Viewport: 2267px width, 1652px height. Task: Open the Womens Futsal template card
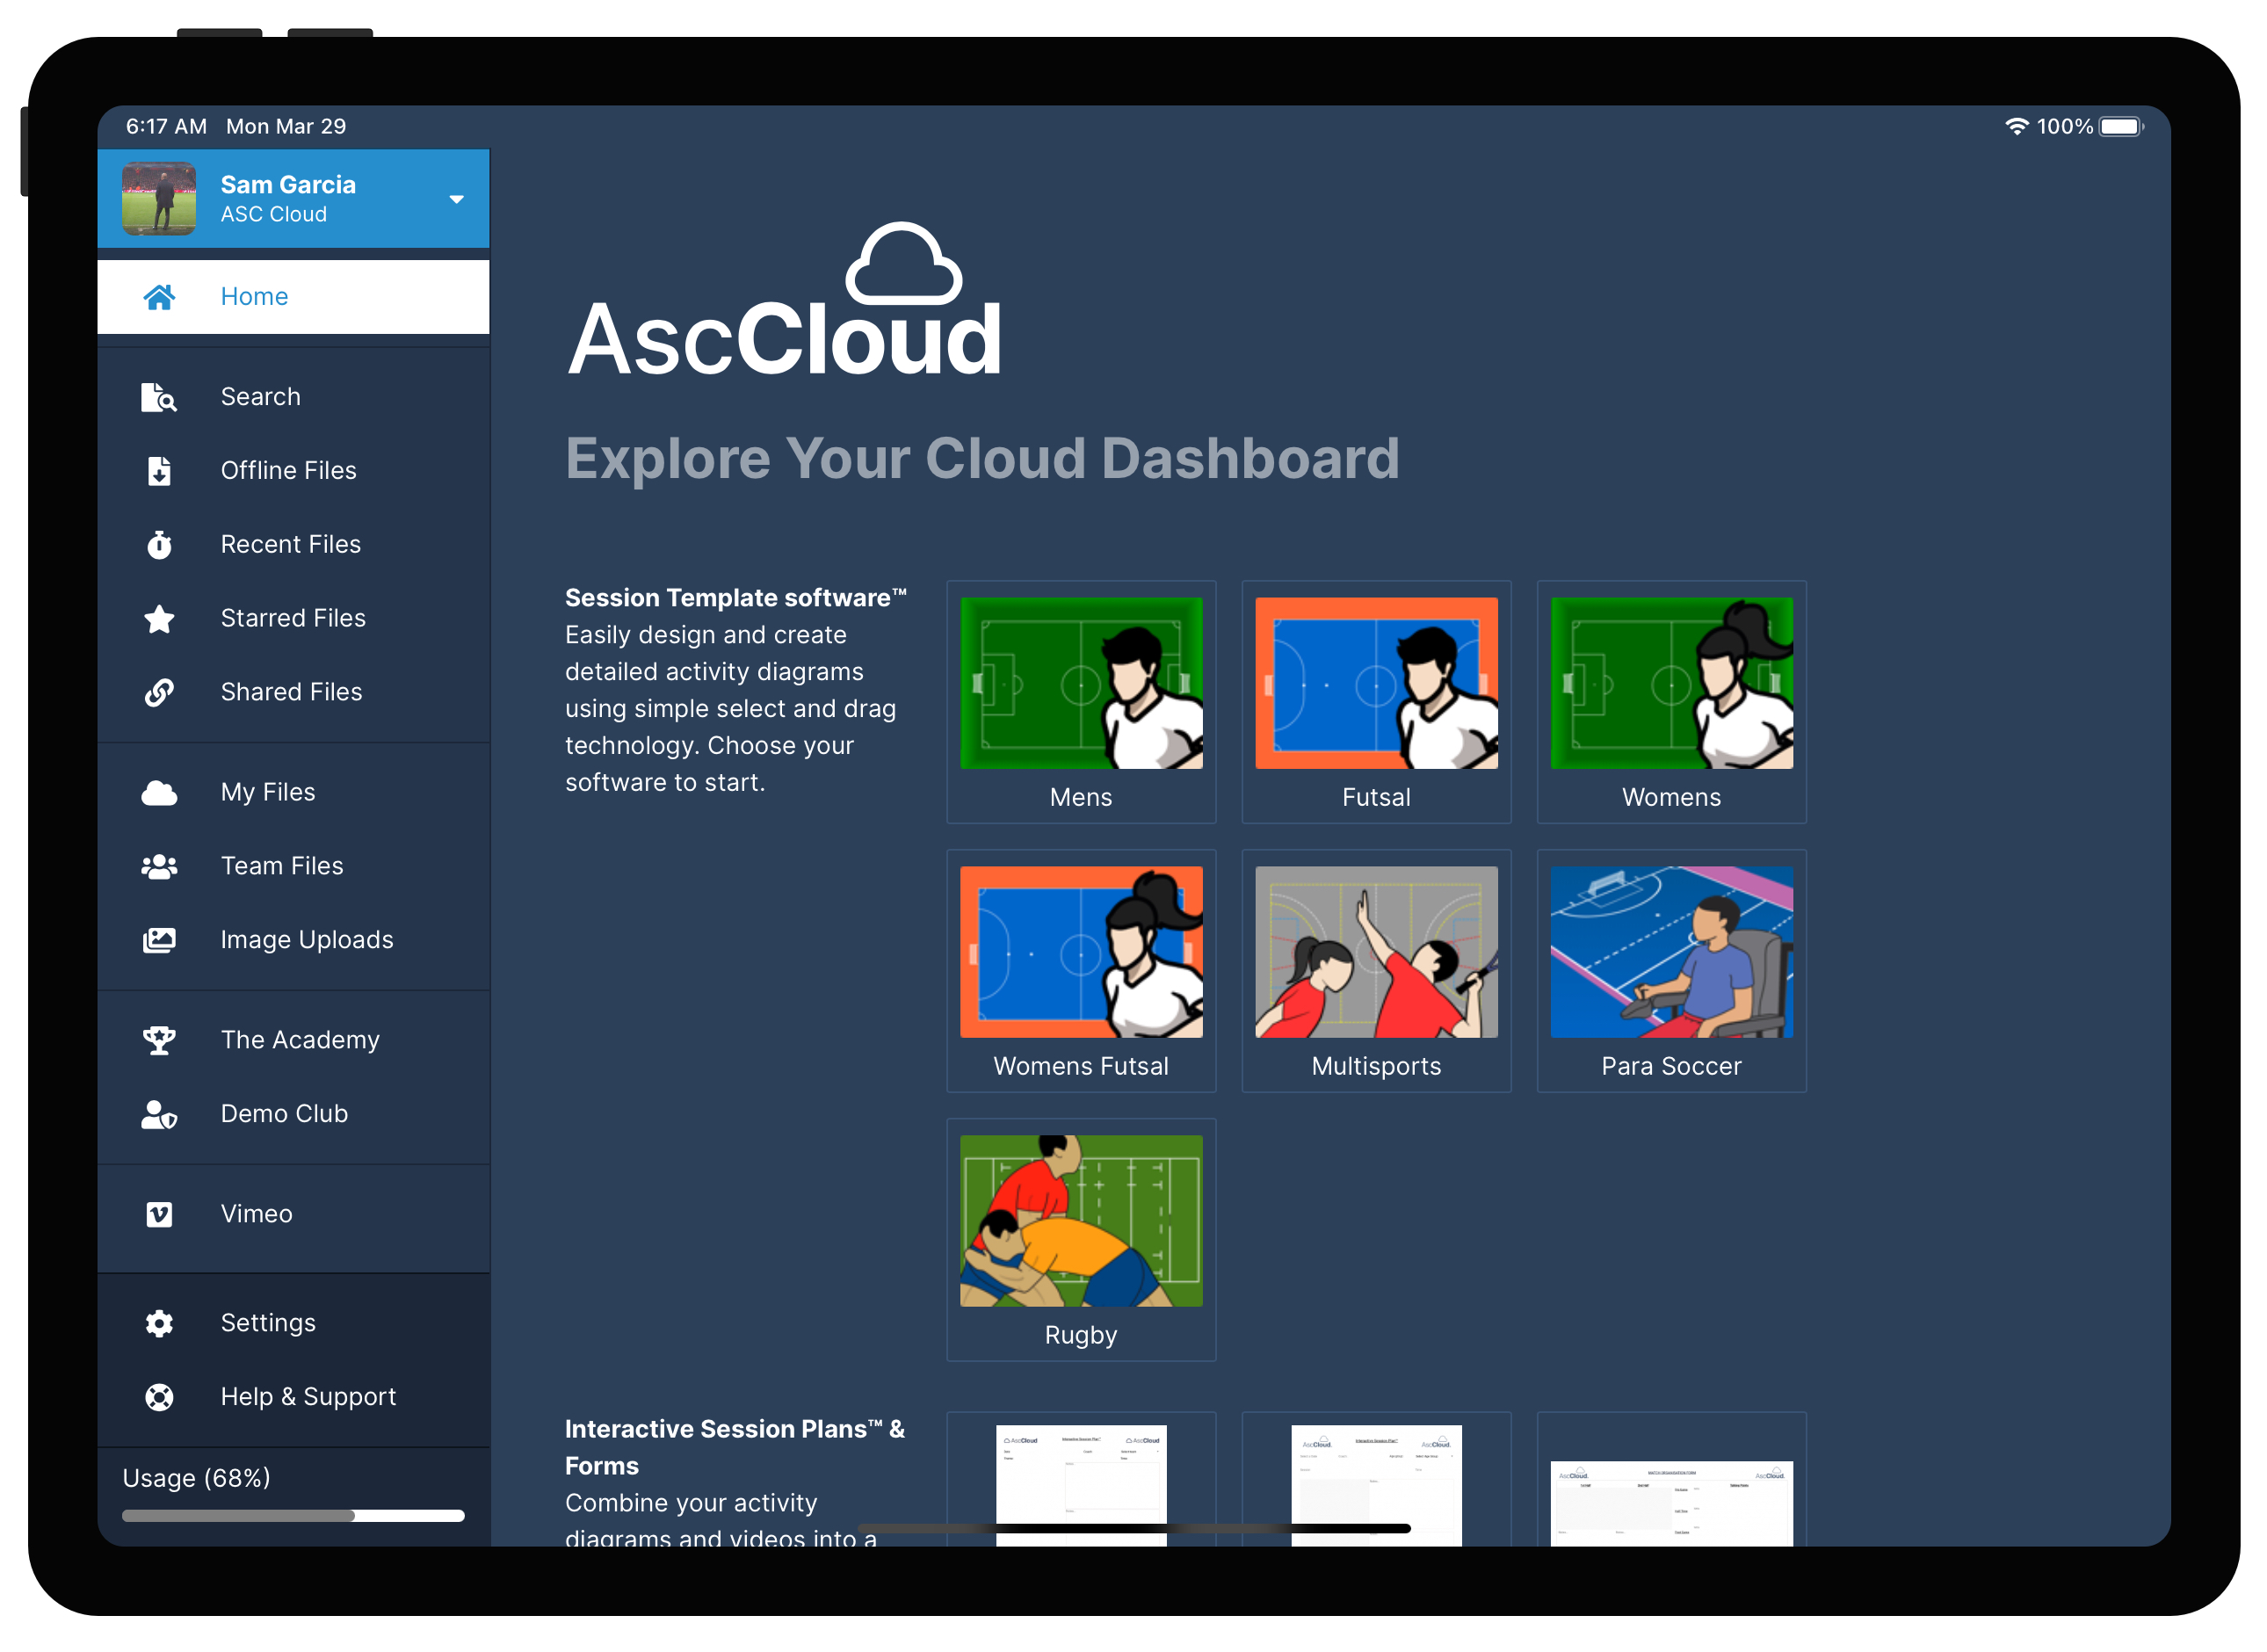coord(1081,972)
